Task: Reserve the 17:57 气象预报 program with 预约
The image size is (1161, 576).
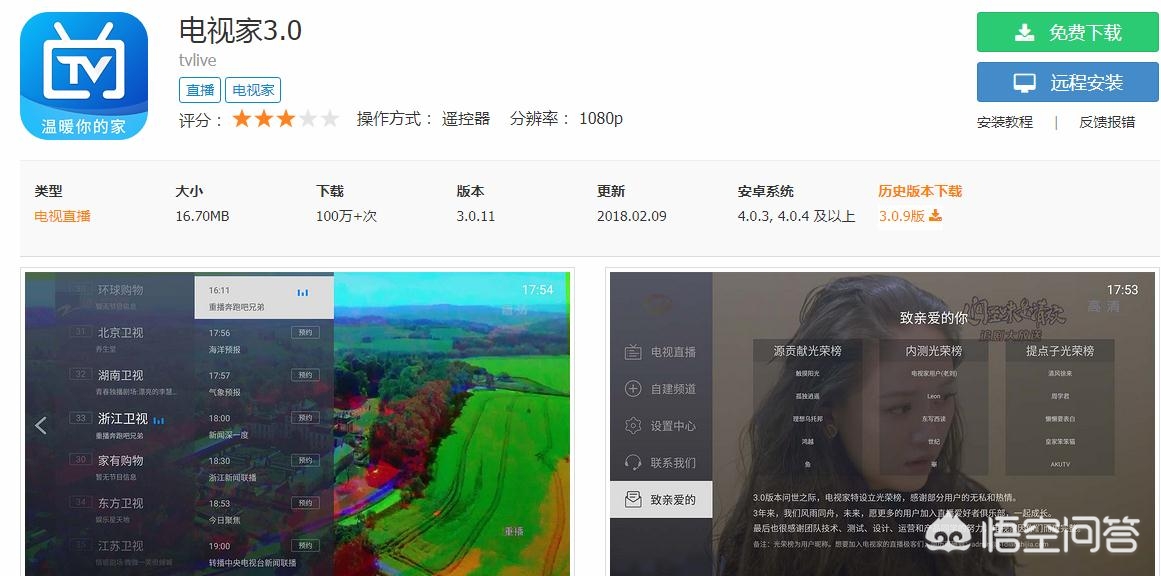Action: (x=305, y=375)
